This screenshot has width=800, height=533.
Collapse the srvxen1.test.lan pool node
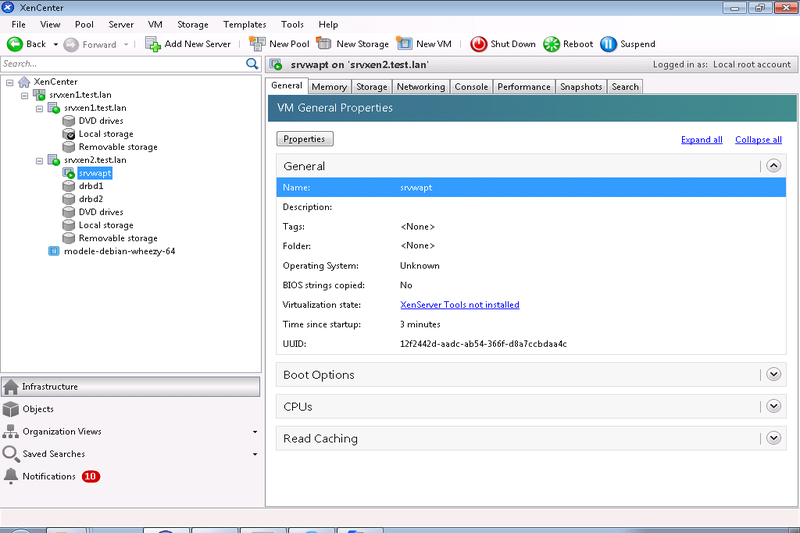(24, 95)
